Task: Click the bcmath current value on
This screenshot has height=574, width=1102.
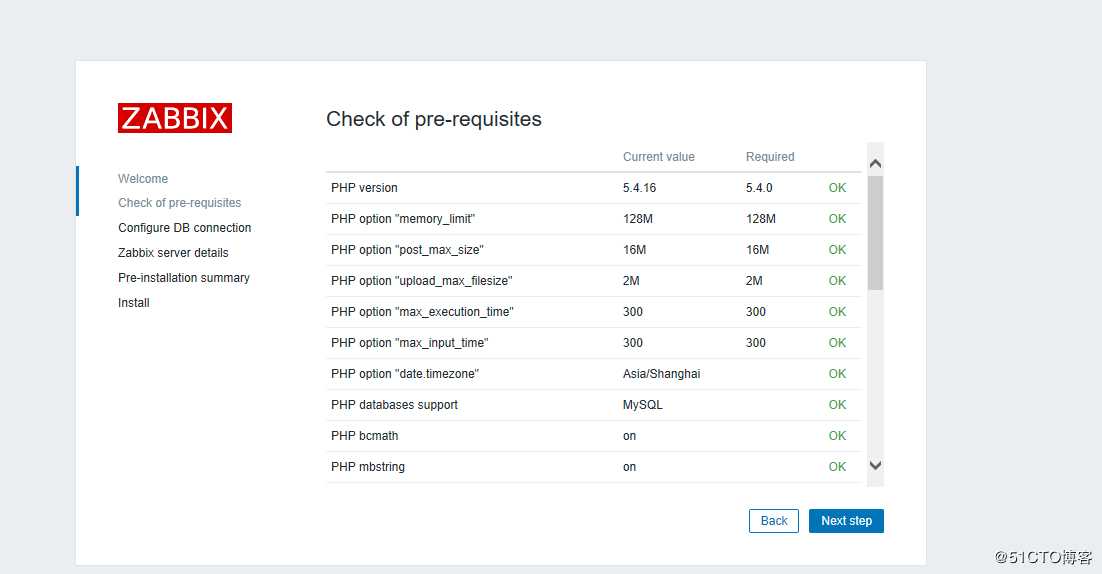Action: click(629, 436)
